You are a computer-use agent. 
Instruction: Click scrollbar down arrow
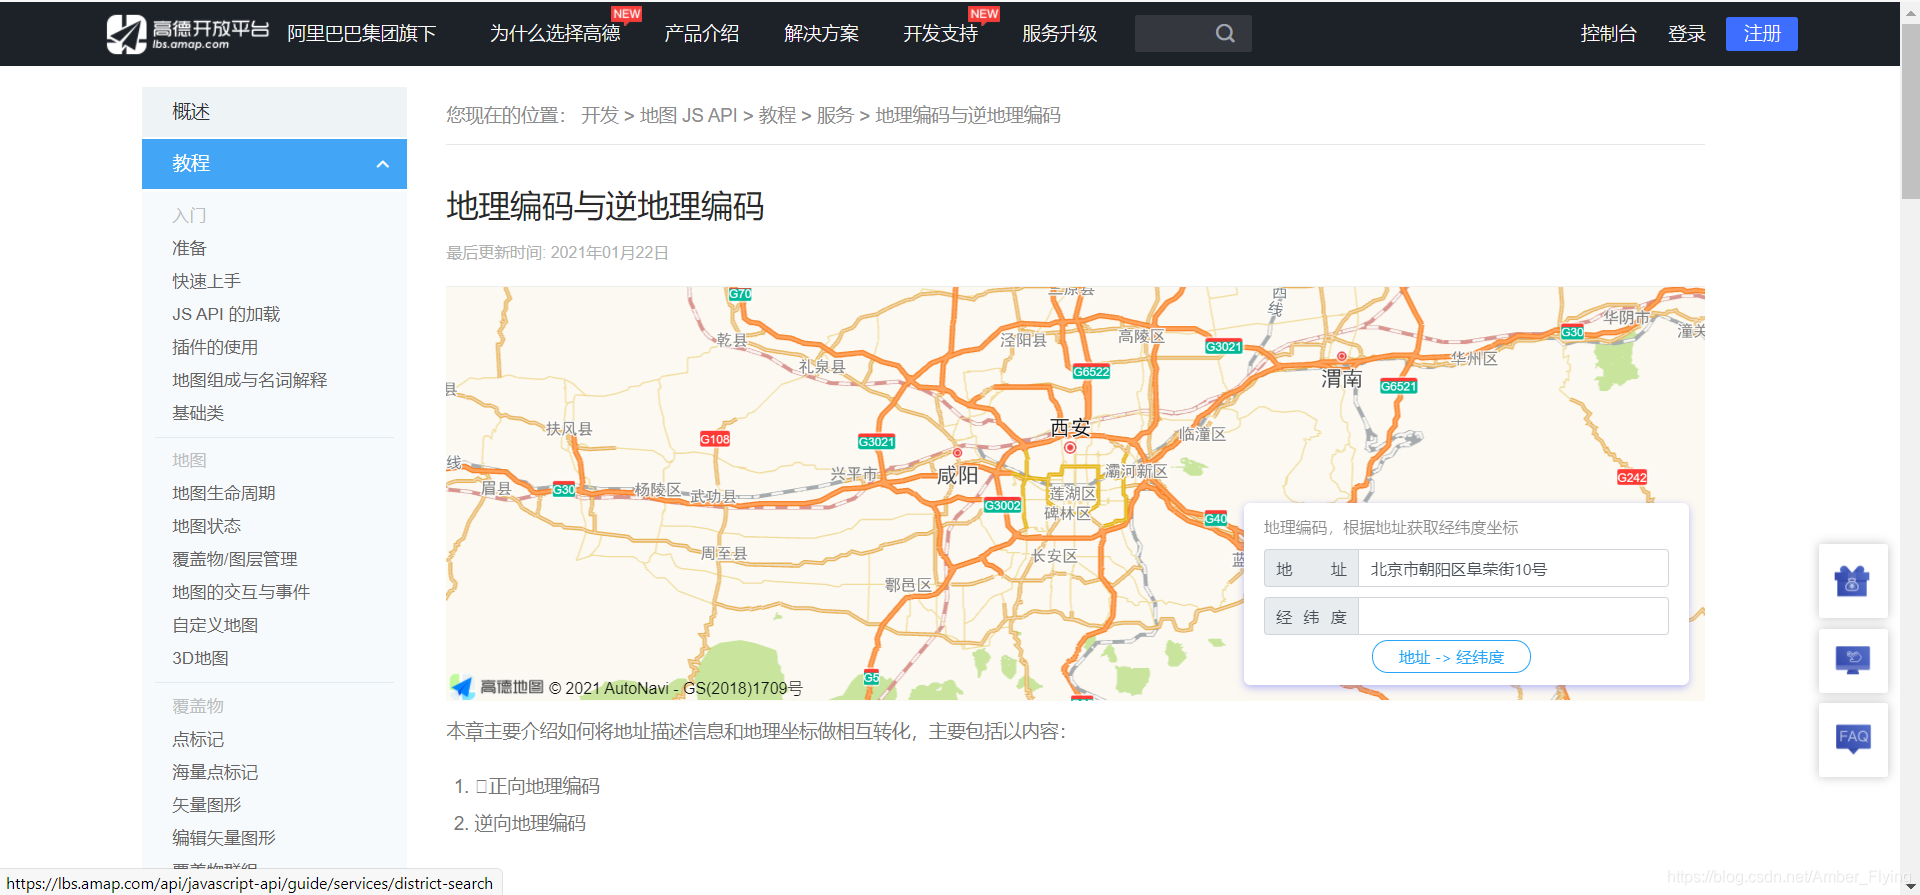[1910, 886]
